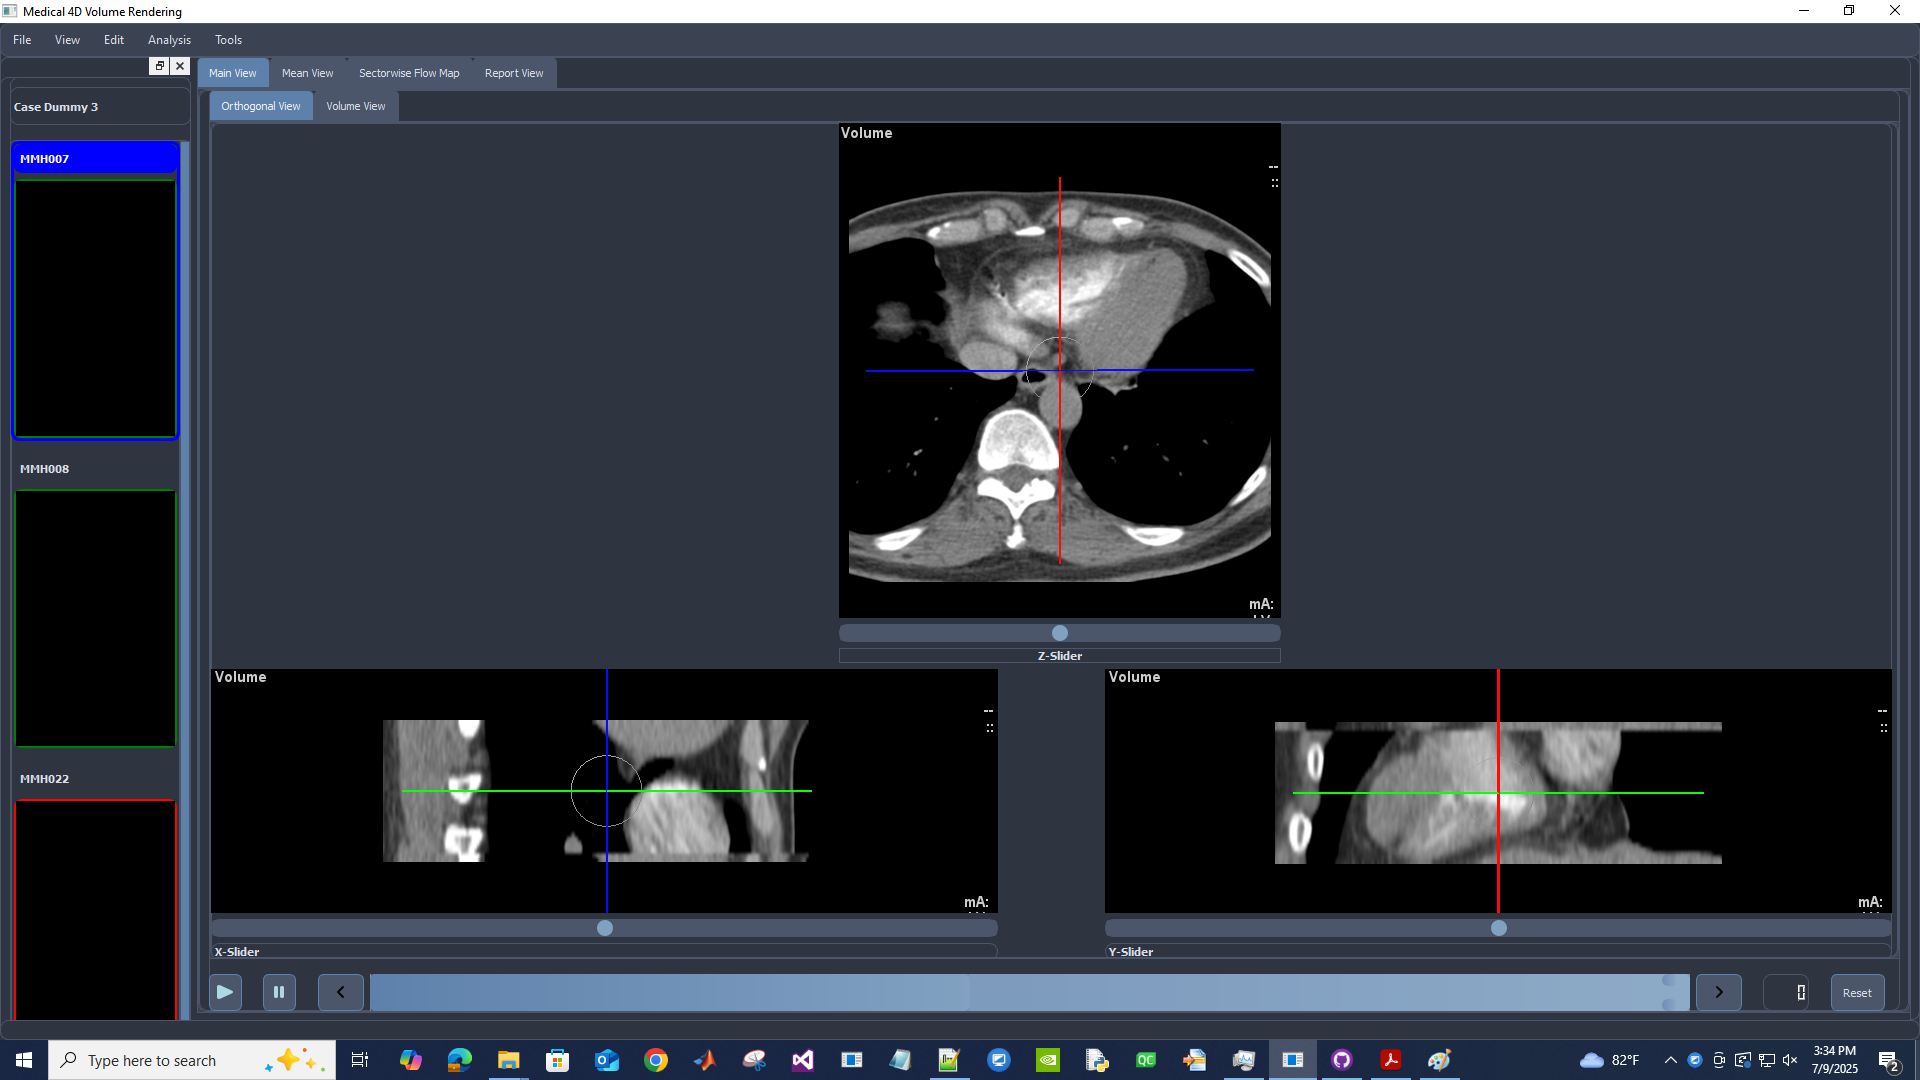This screenshot has height=1080, width=1920.
Task: Click the Y-Slider handle
Action: (1499, 928)
